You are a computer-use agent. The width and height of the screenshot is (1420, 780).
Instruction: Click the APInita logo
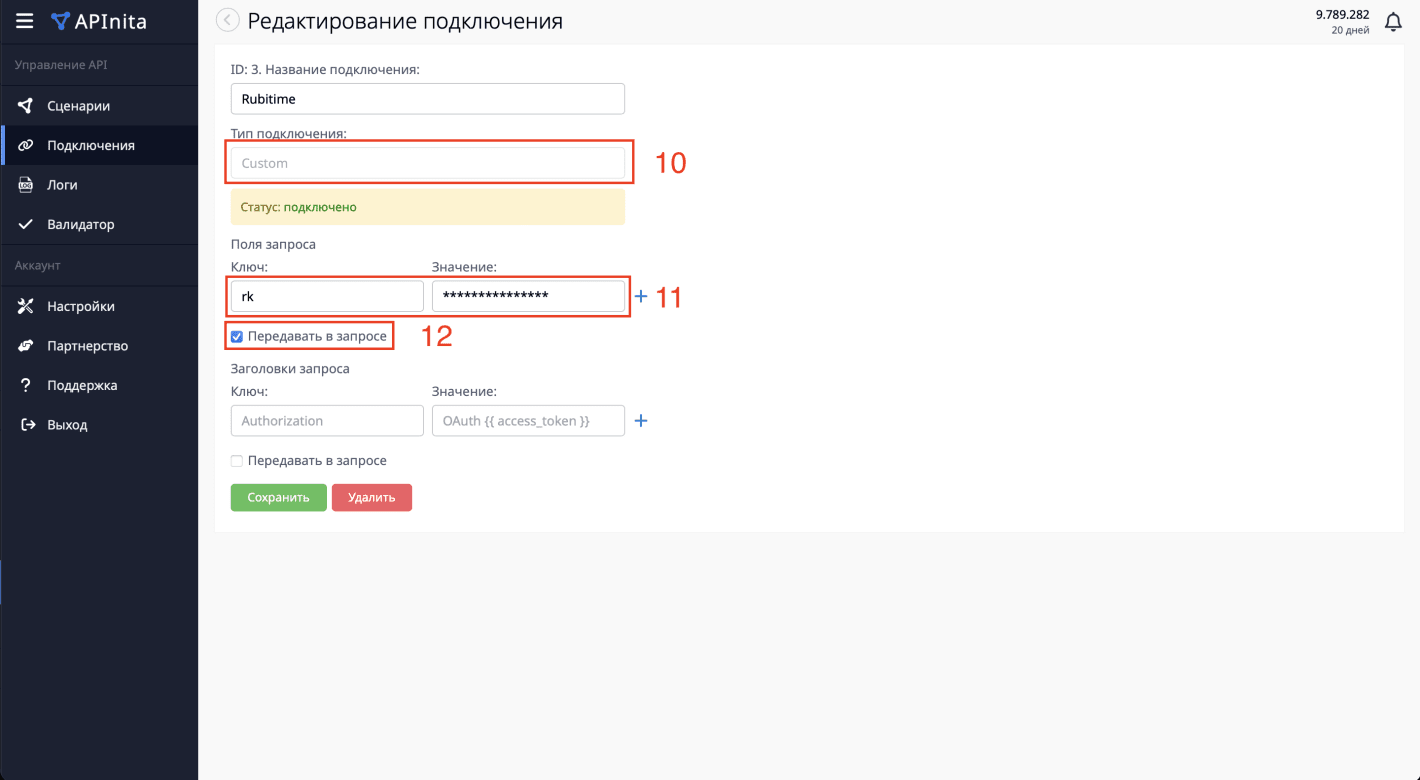(x=105, y=20)
